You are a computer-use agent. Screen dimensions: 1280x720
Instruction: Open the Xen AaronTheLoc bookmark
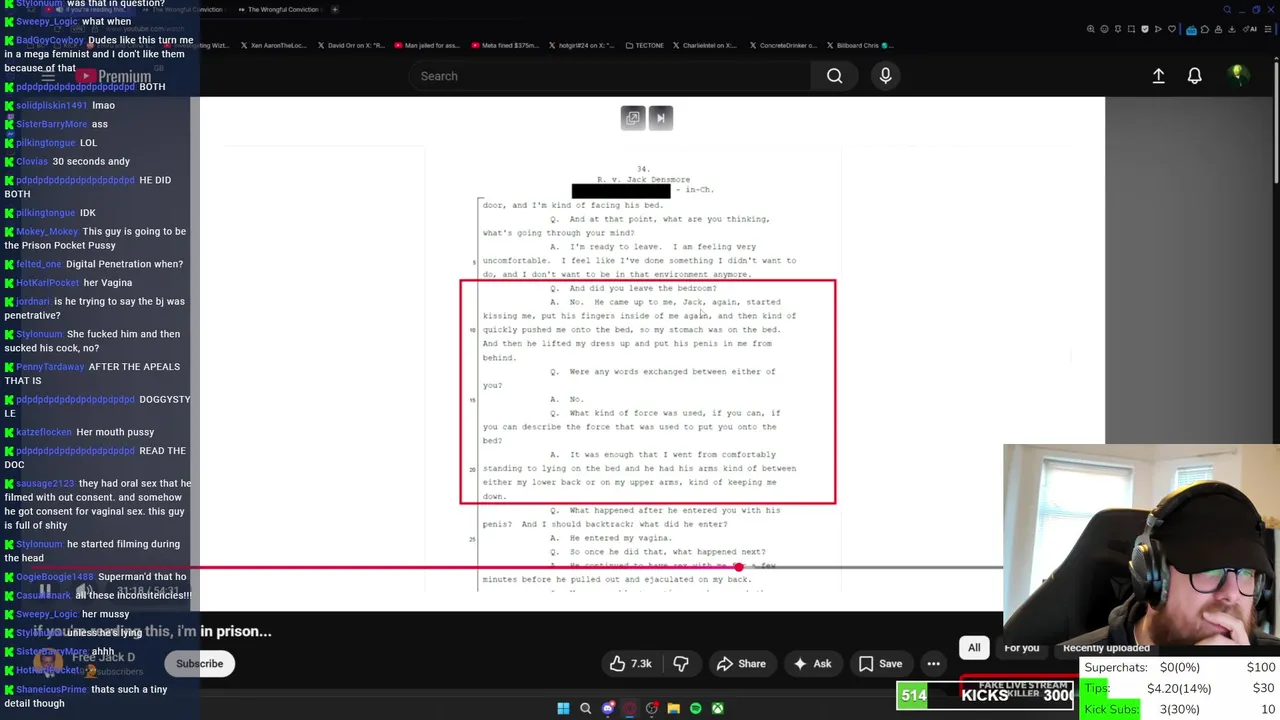(273, 45)
